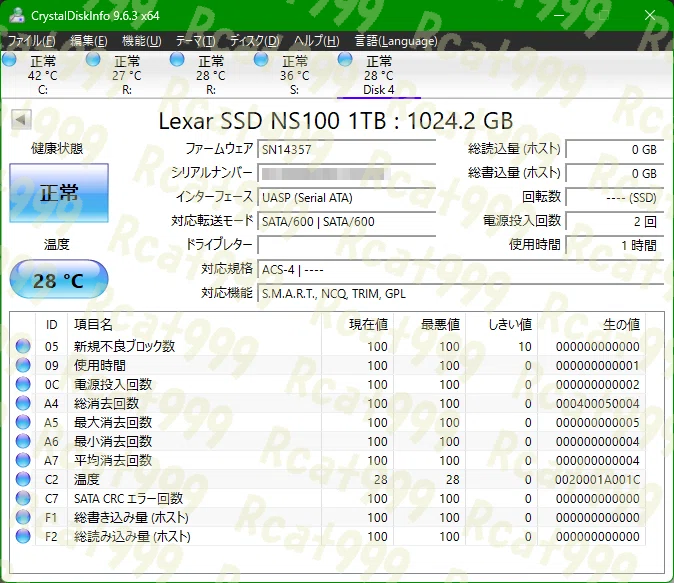Screen dimensions: 674x583
Task: Click status orb of 0C 電源投入回数 row
Action: point(23,384)
